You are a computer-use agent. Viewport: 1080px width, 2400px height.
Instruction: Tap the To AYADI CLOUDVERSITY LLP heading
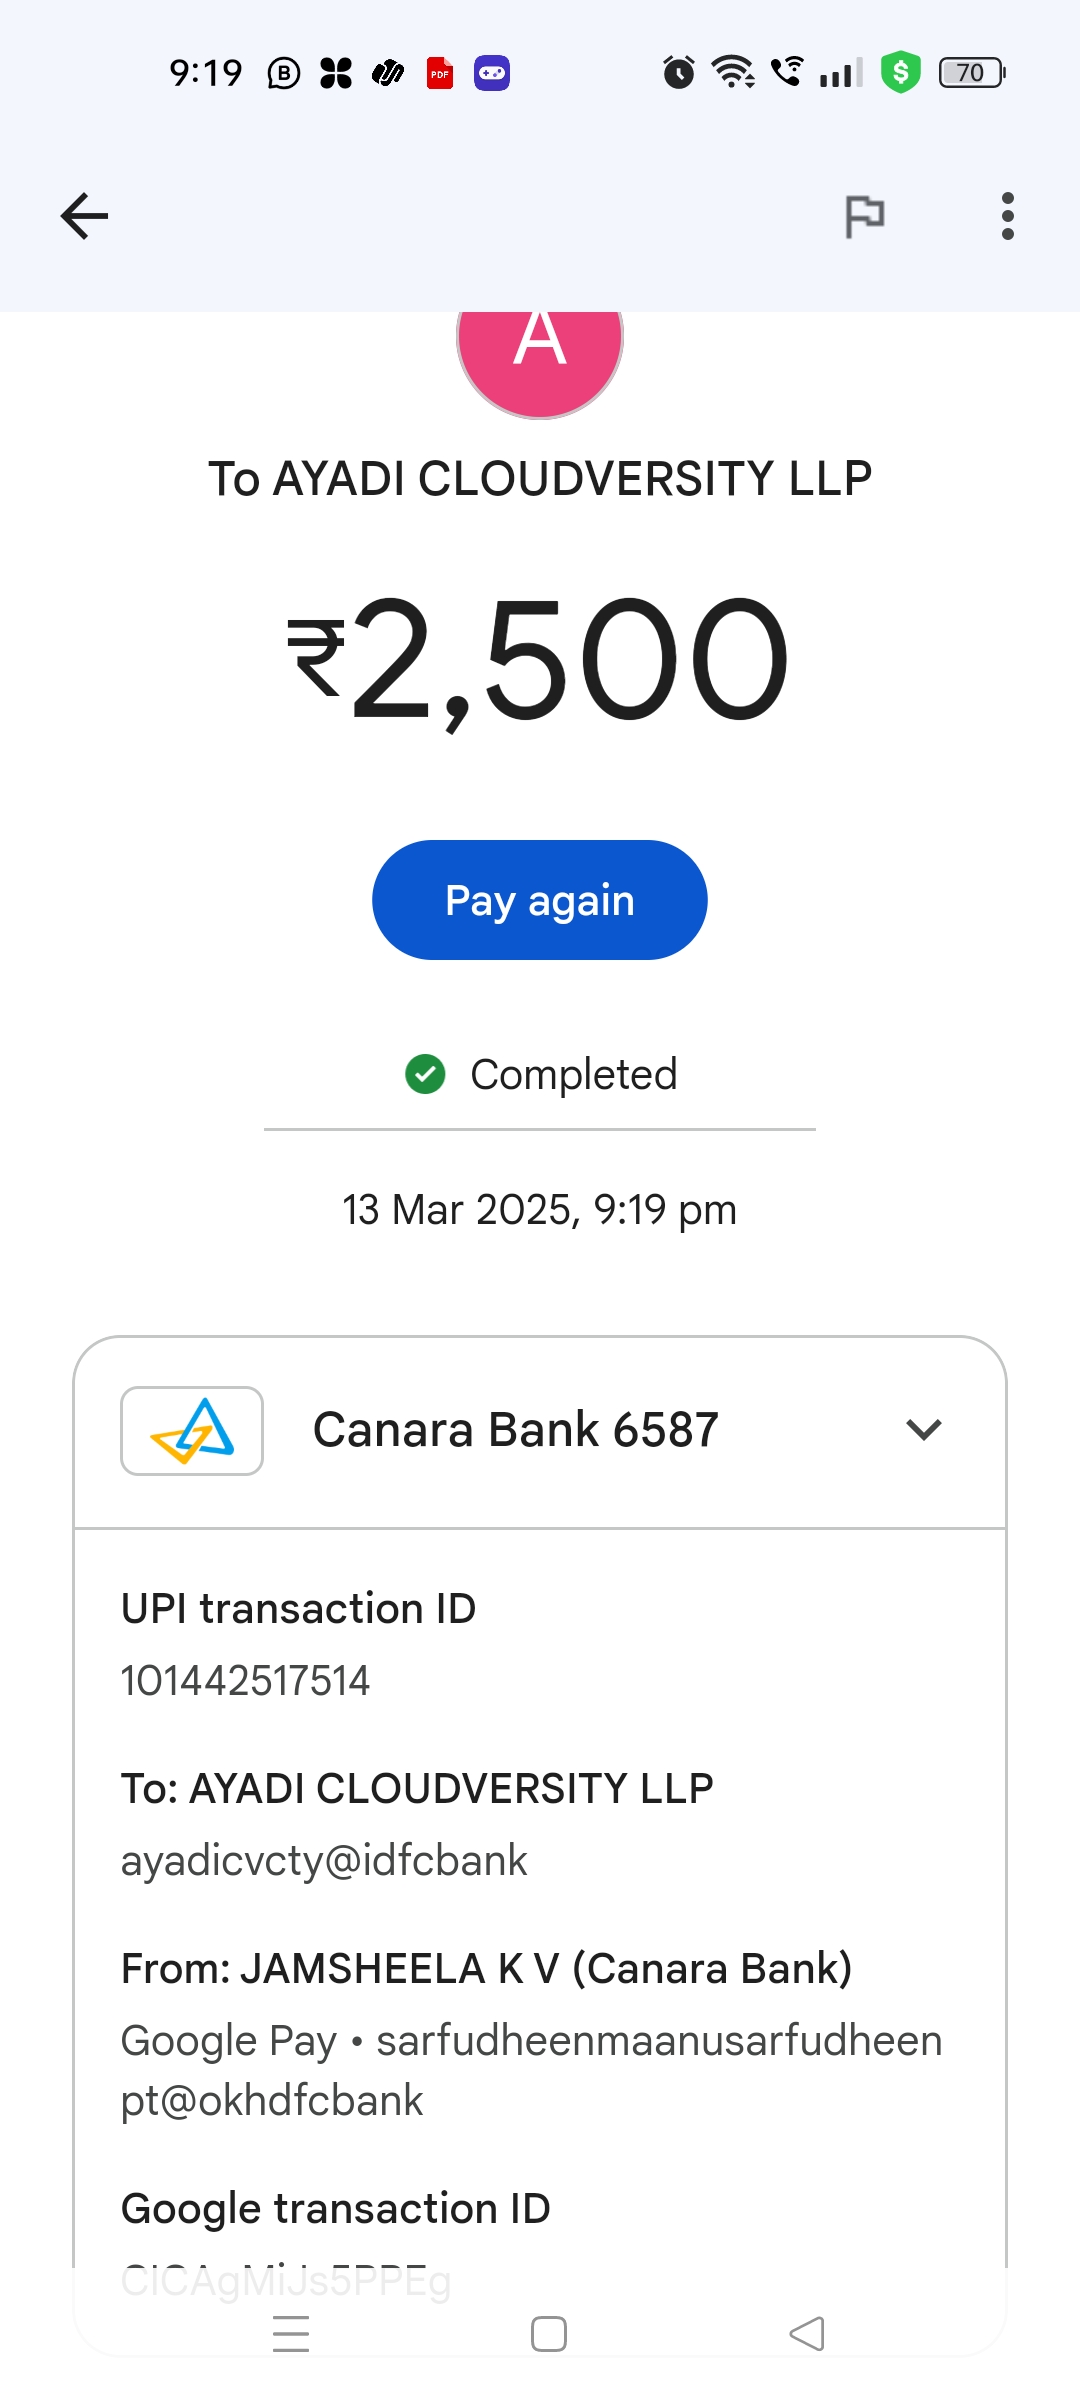coord(540,479)
